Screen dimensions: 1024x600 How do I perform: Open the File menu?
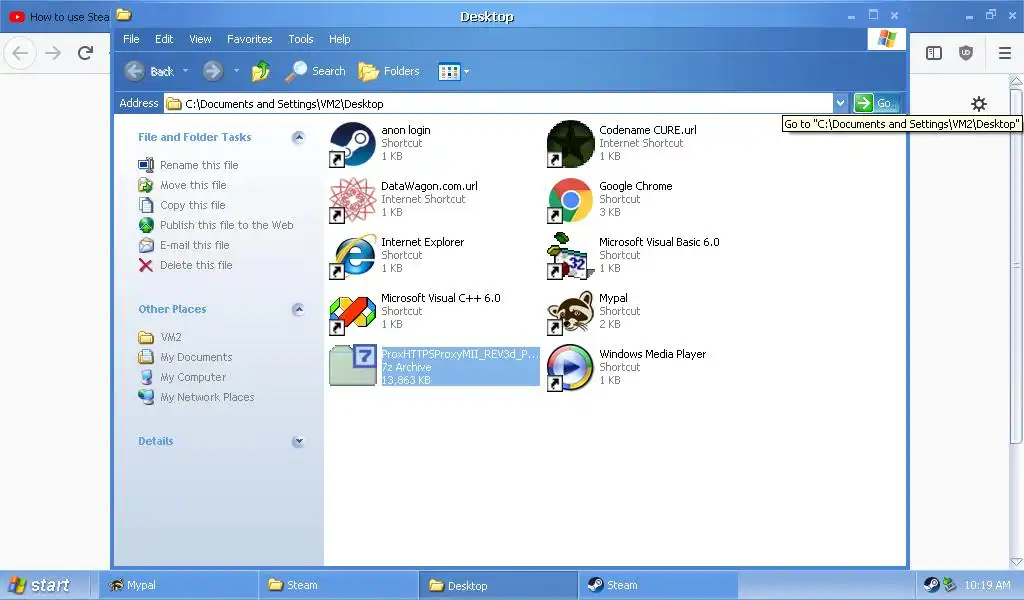tap(131, 39)
